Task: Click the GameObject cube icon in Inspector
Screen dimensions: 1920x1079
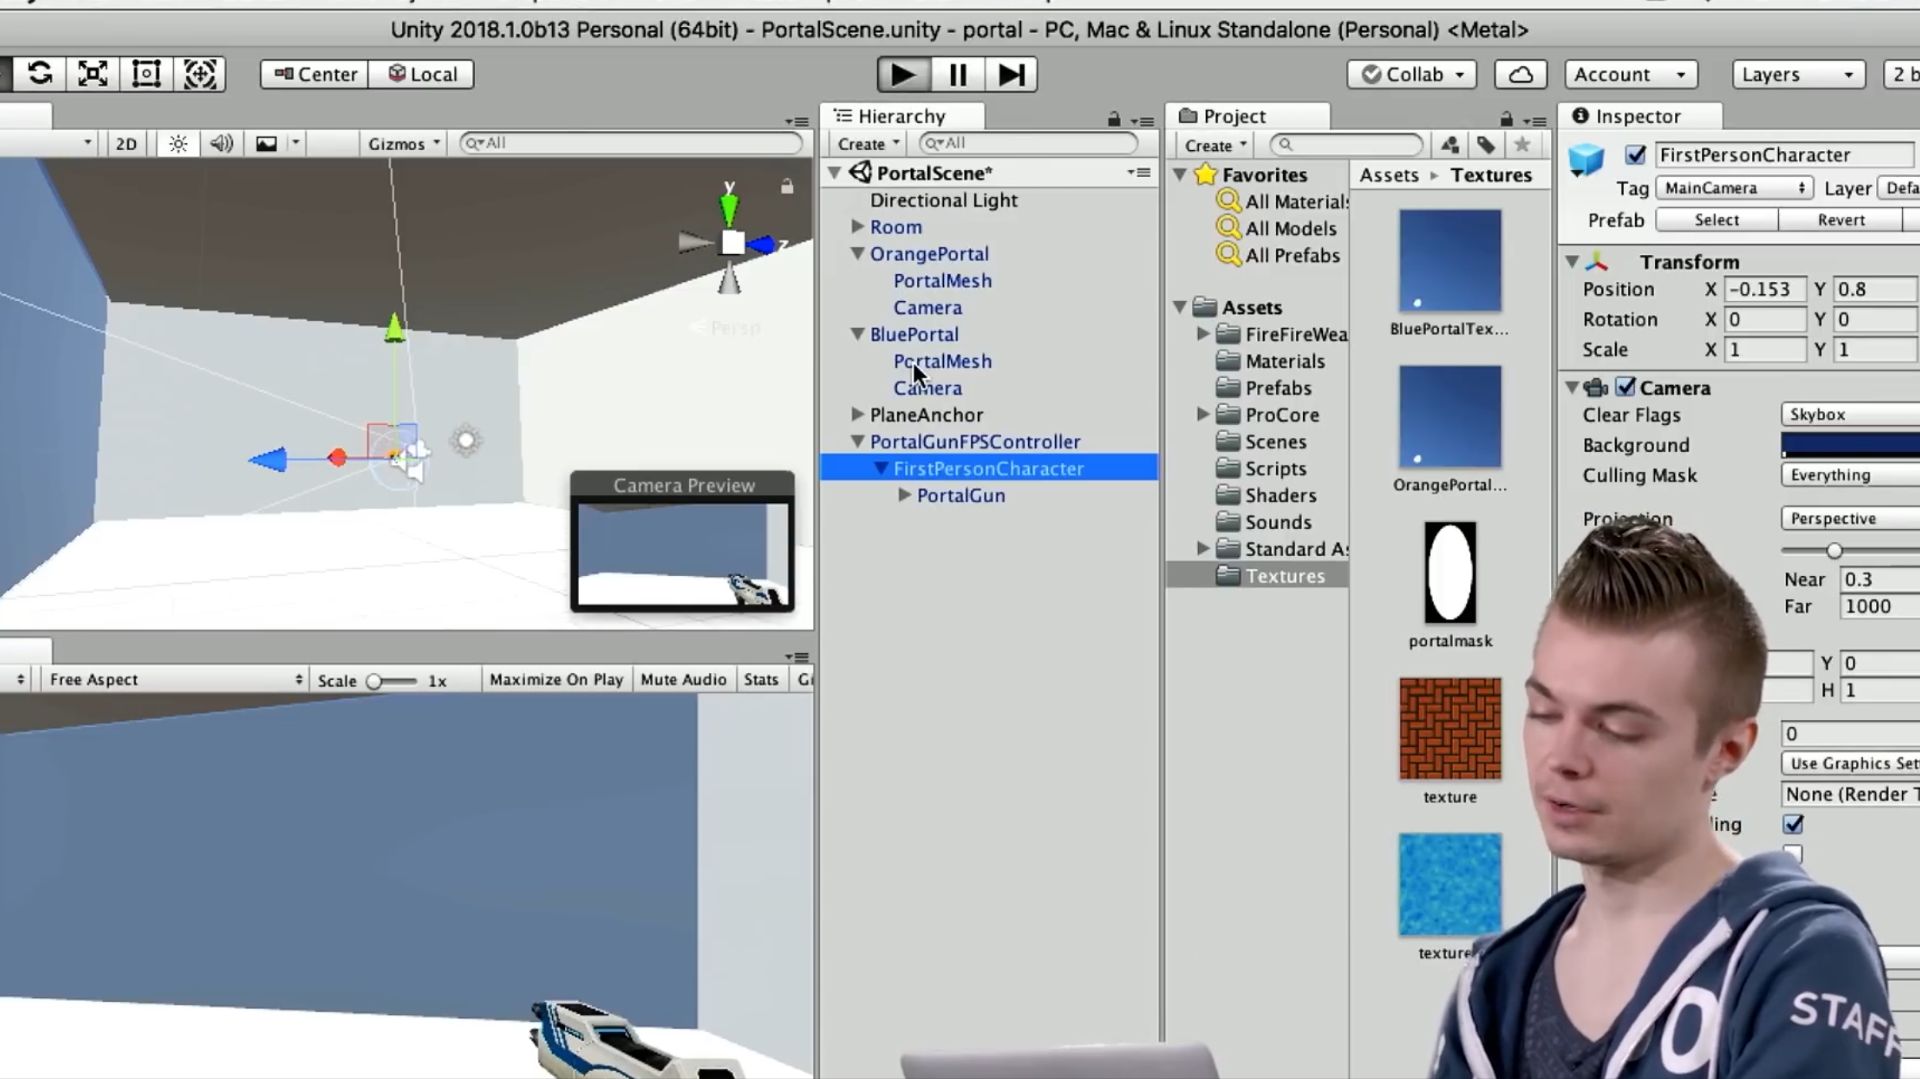Action: tap(1586, 159)
